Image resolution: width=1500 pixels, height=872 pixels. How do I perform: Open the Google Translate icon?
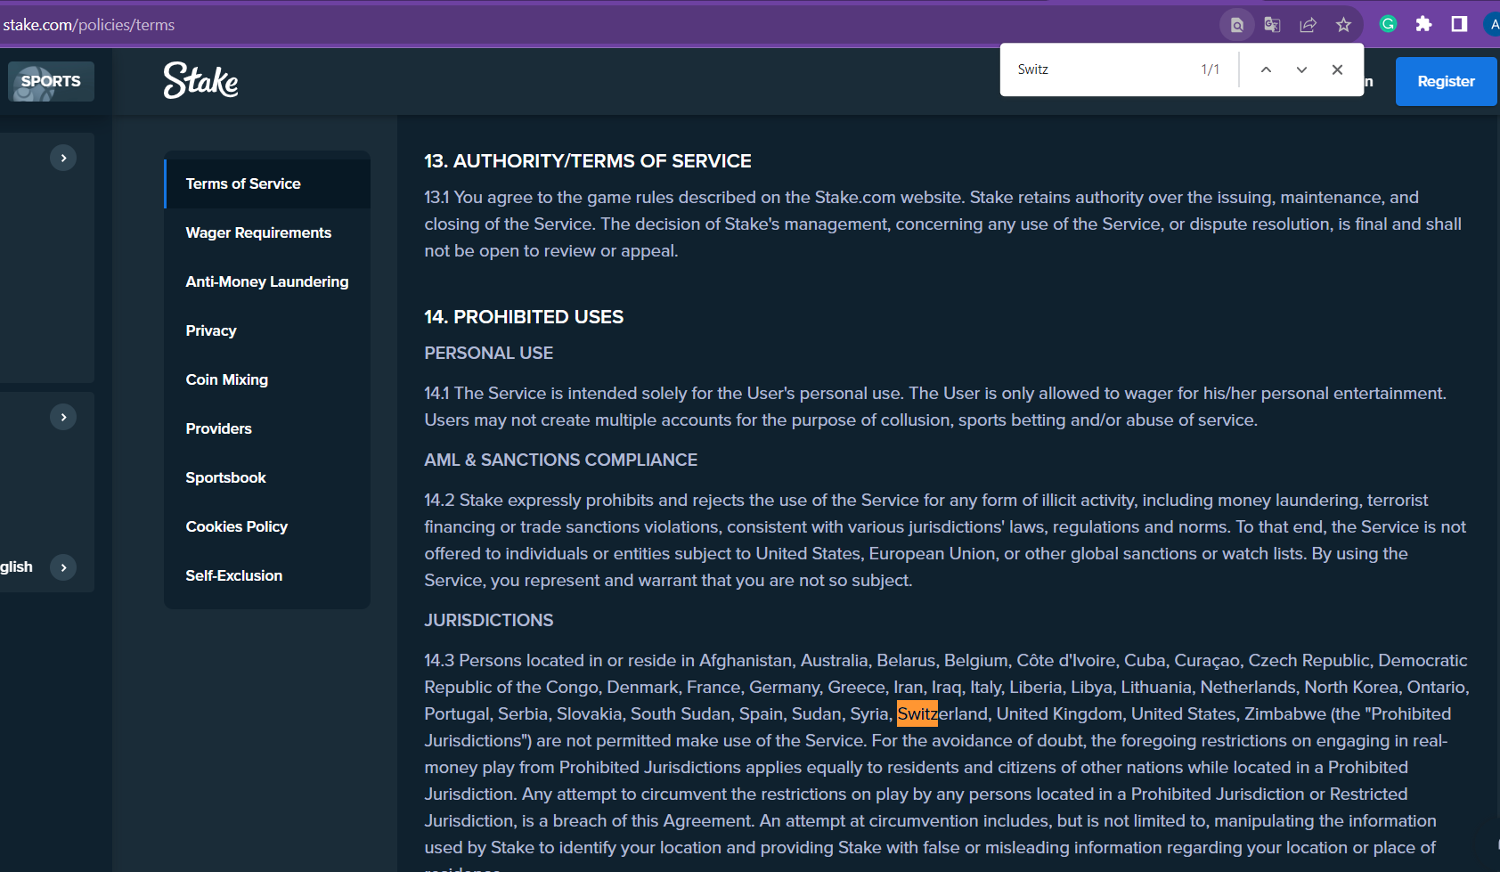pyautogui.click(x=1272, y=25)
